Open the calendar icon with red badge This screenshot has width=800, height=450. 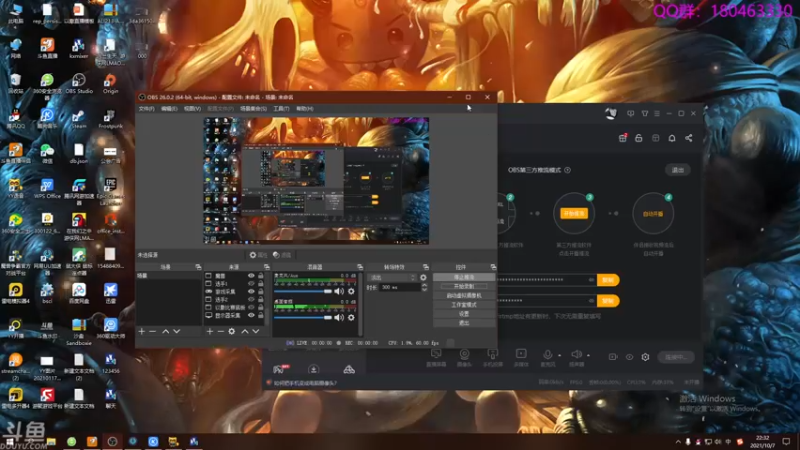(622, 138)
